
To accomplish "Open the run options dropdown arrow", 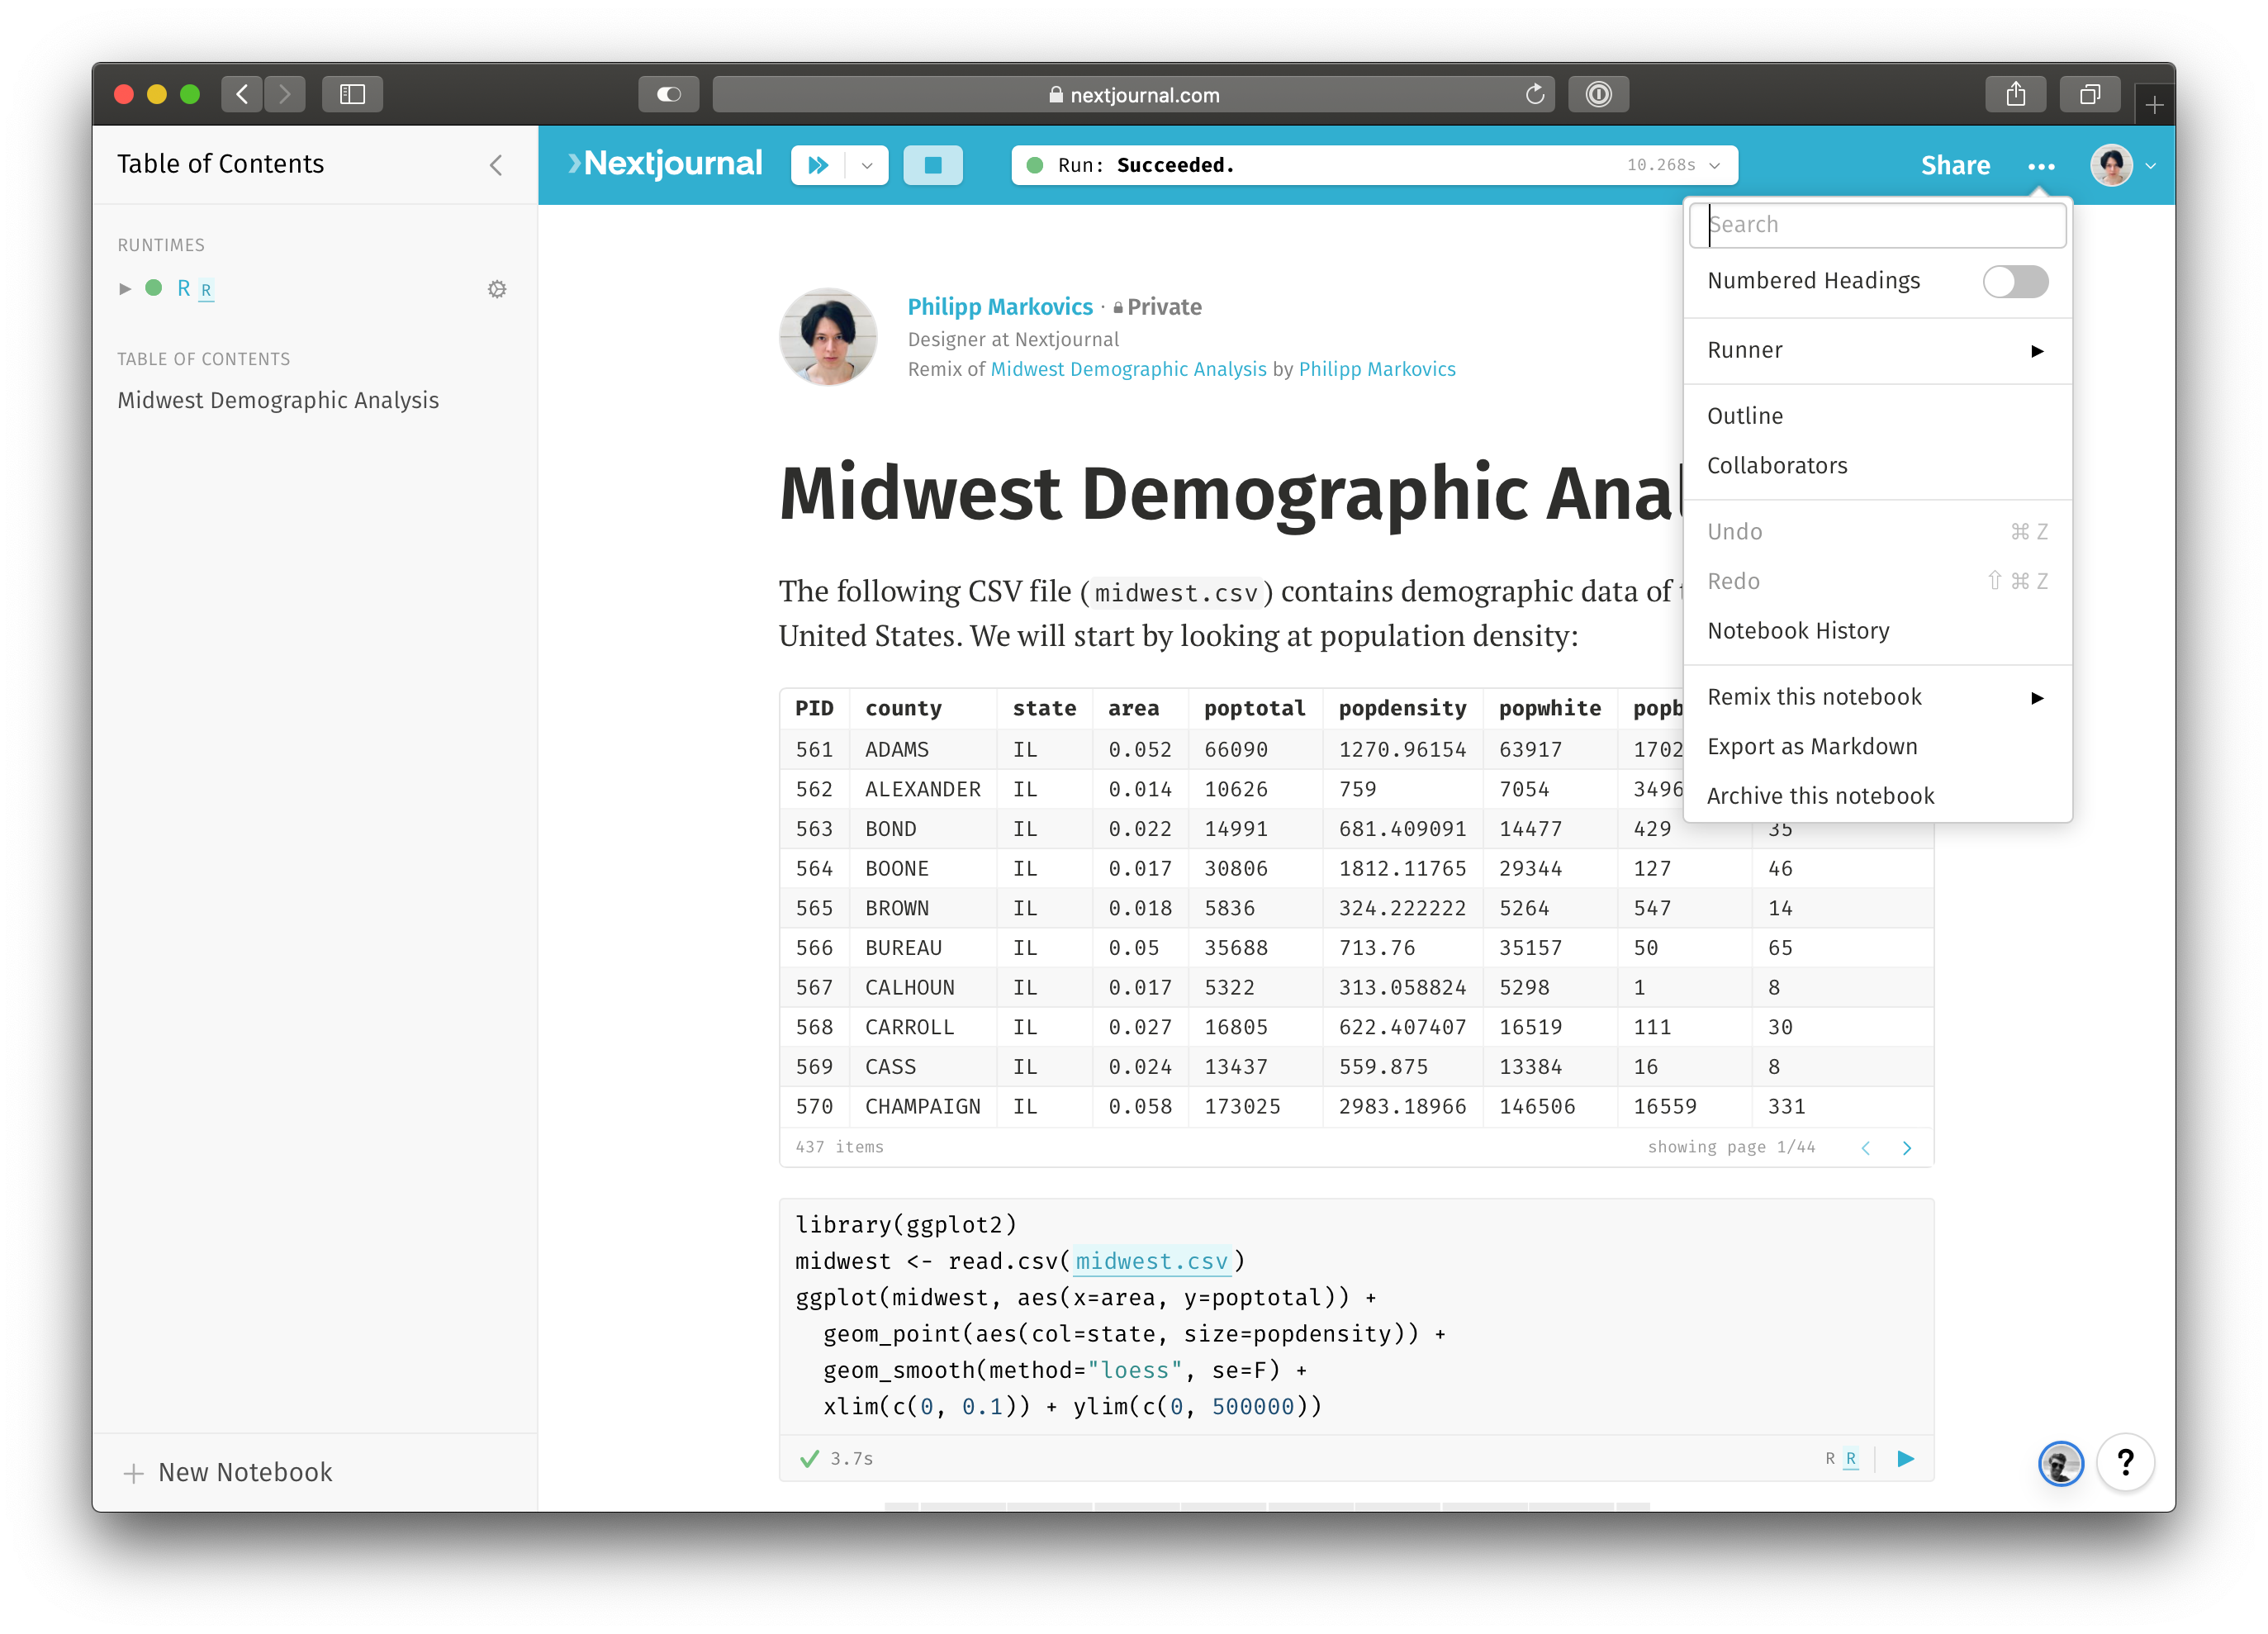I will pos(867,165).
